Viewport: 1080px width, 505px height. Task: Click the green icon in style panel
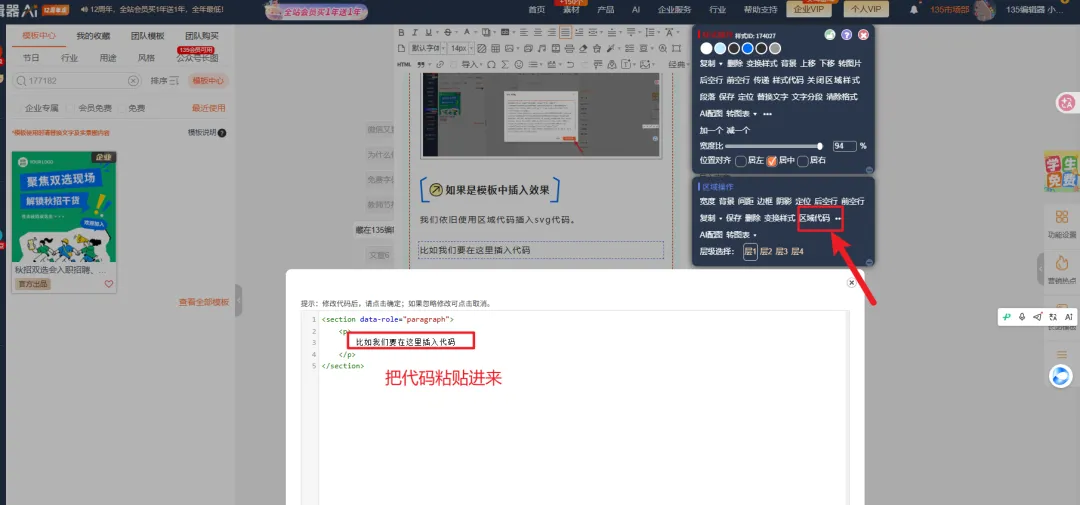[x=830, y=35]
